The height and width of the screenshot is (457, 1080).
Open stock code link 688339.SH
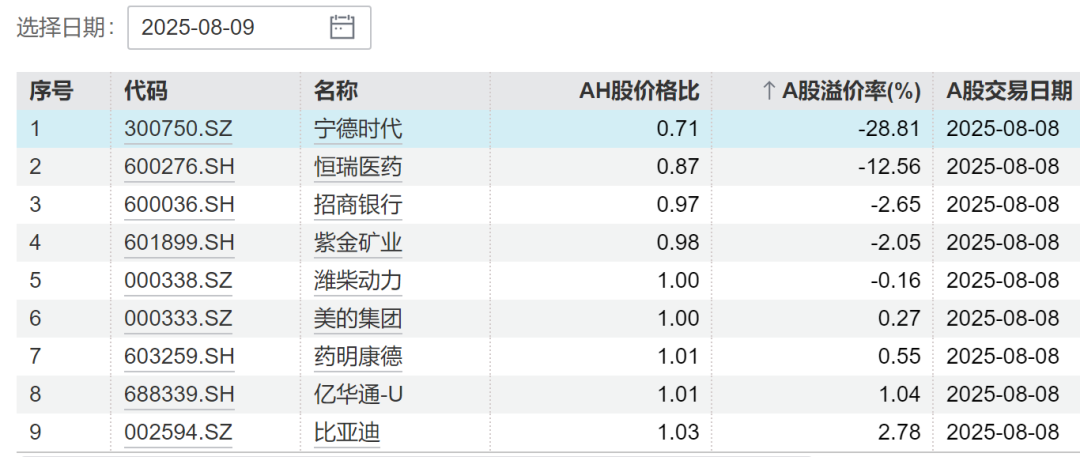coord(179,394)
